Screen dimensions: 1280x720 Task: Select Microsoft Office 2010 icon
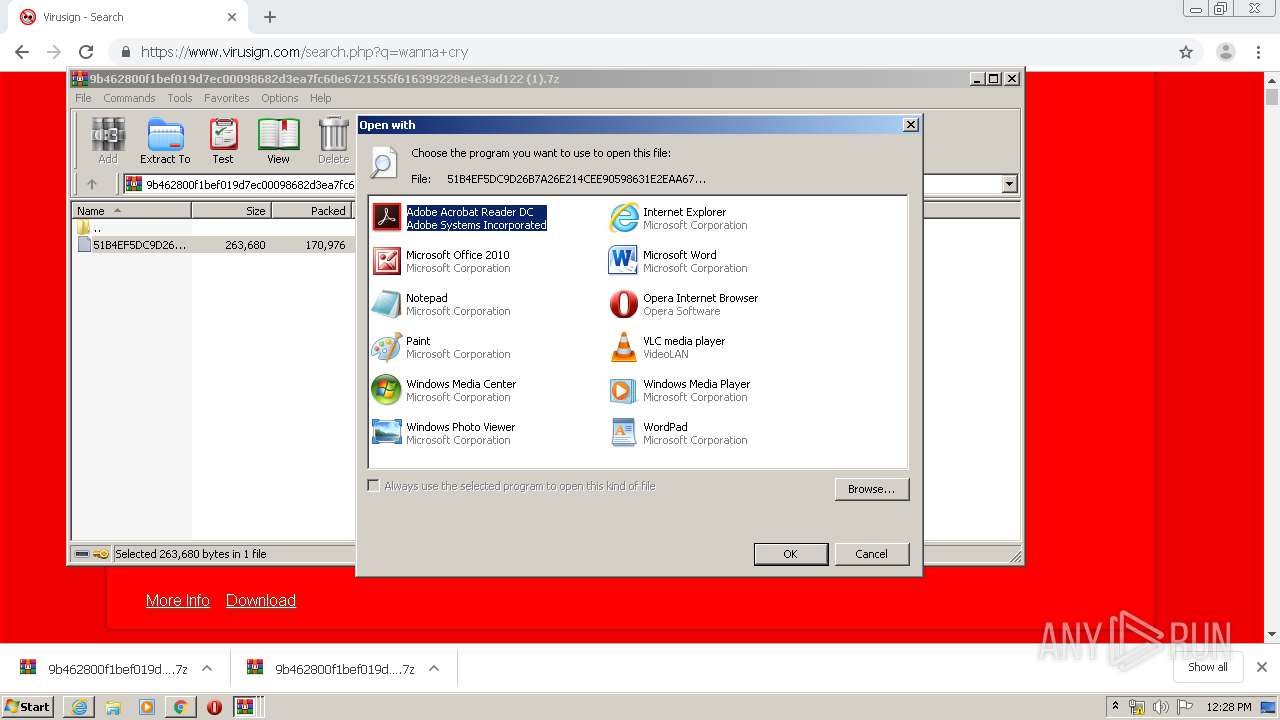[386, 260]
